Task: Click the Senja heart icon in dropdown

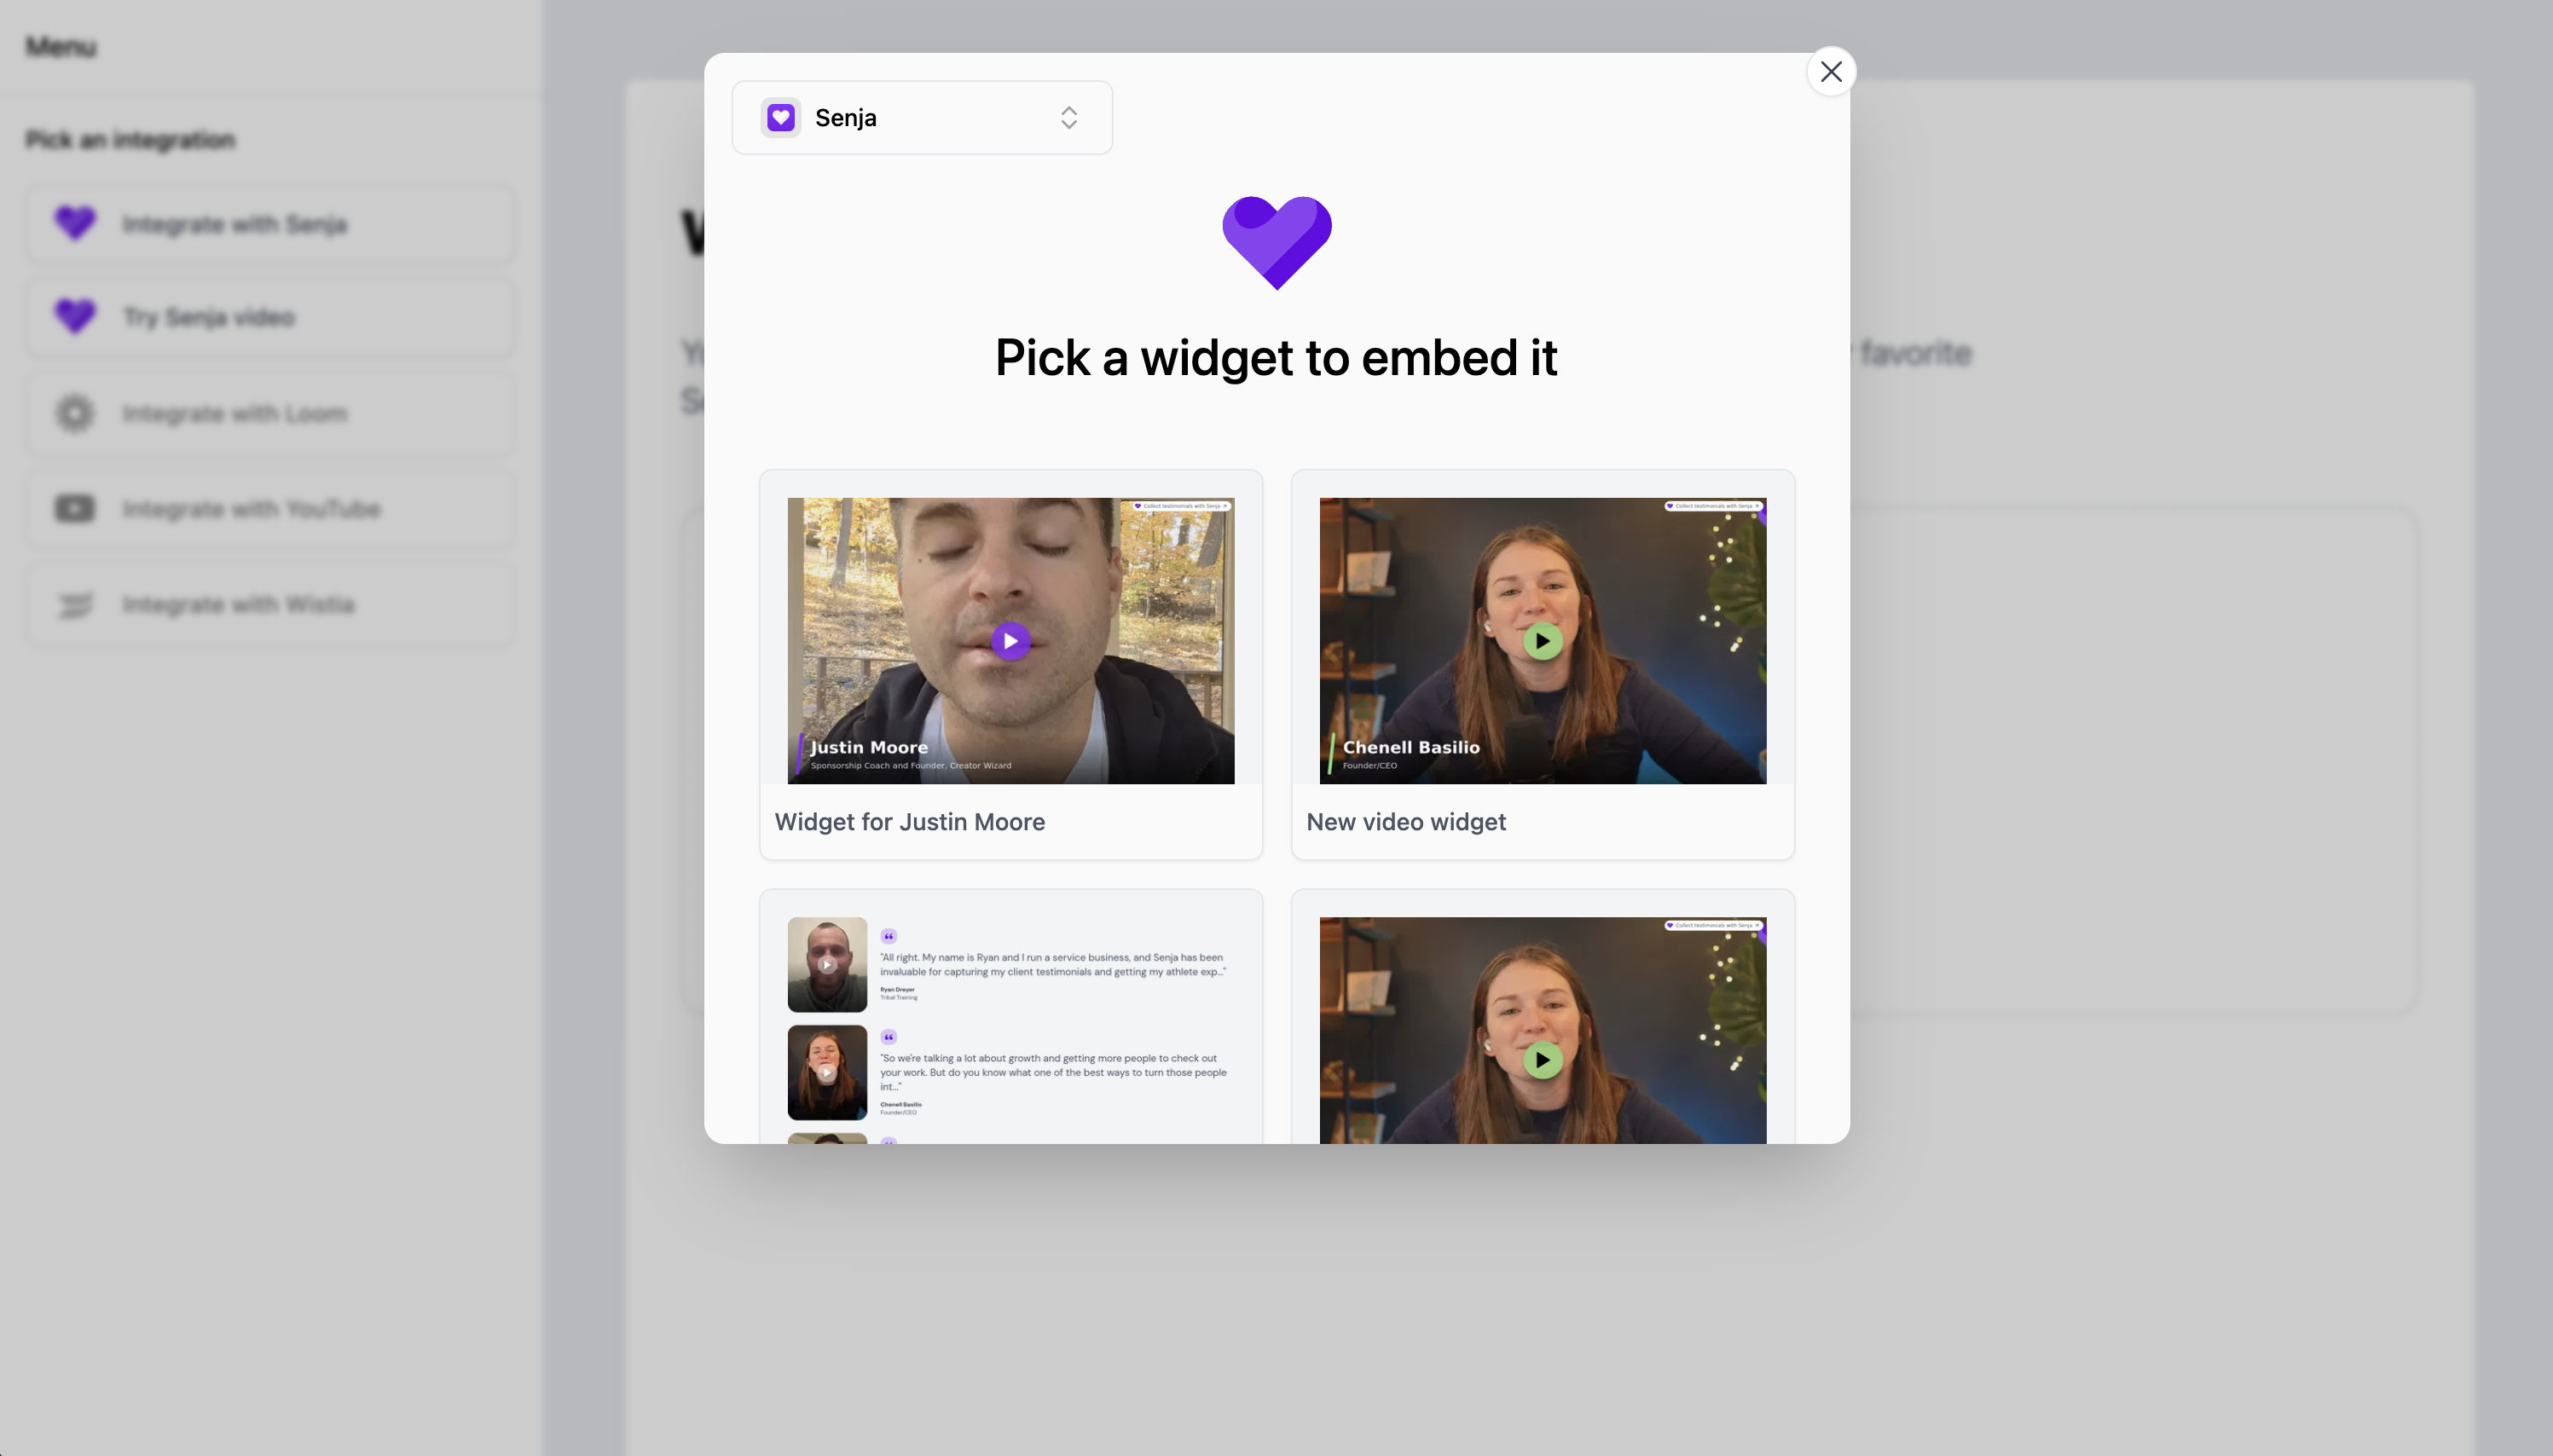Action: [781, 118]
